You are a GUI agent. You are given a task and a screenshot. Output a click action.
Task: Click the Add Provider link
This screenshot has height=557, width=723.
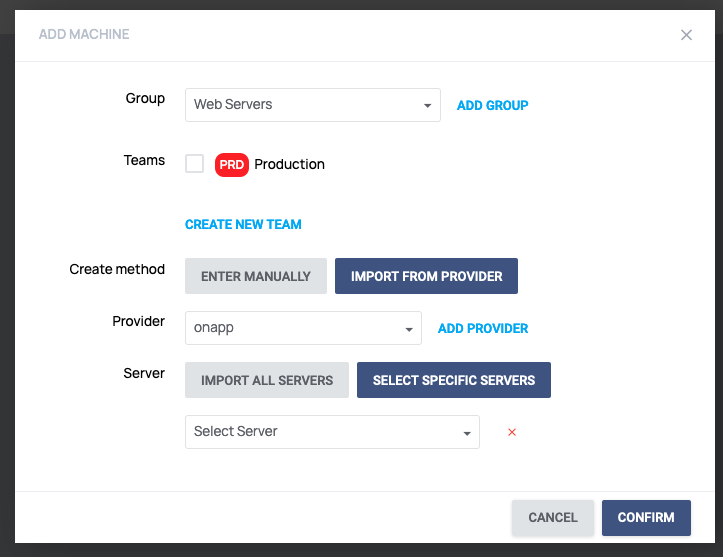[x=483, y=329]
